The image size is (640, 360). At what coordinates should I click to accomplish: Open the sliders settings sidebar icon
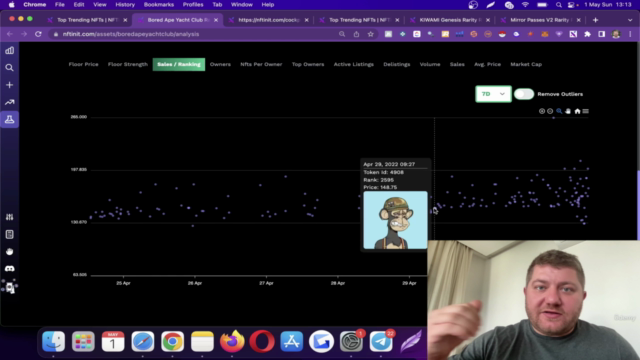point(9,217)
